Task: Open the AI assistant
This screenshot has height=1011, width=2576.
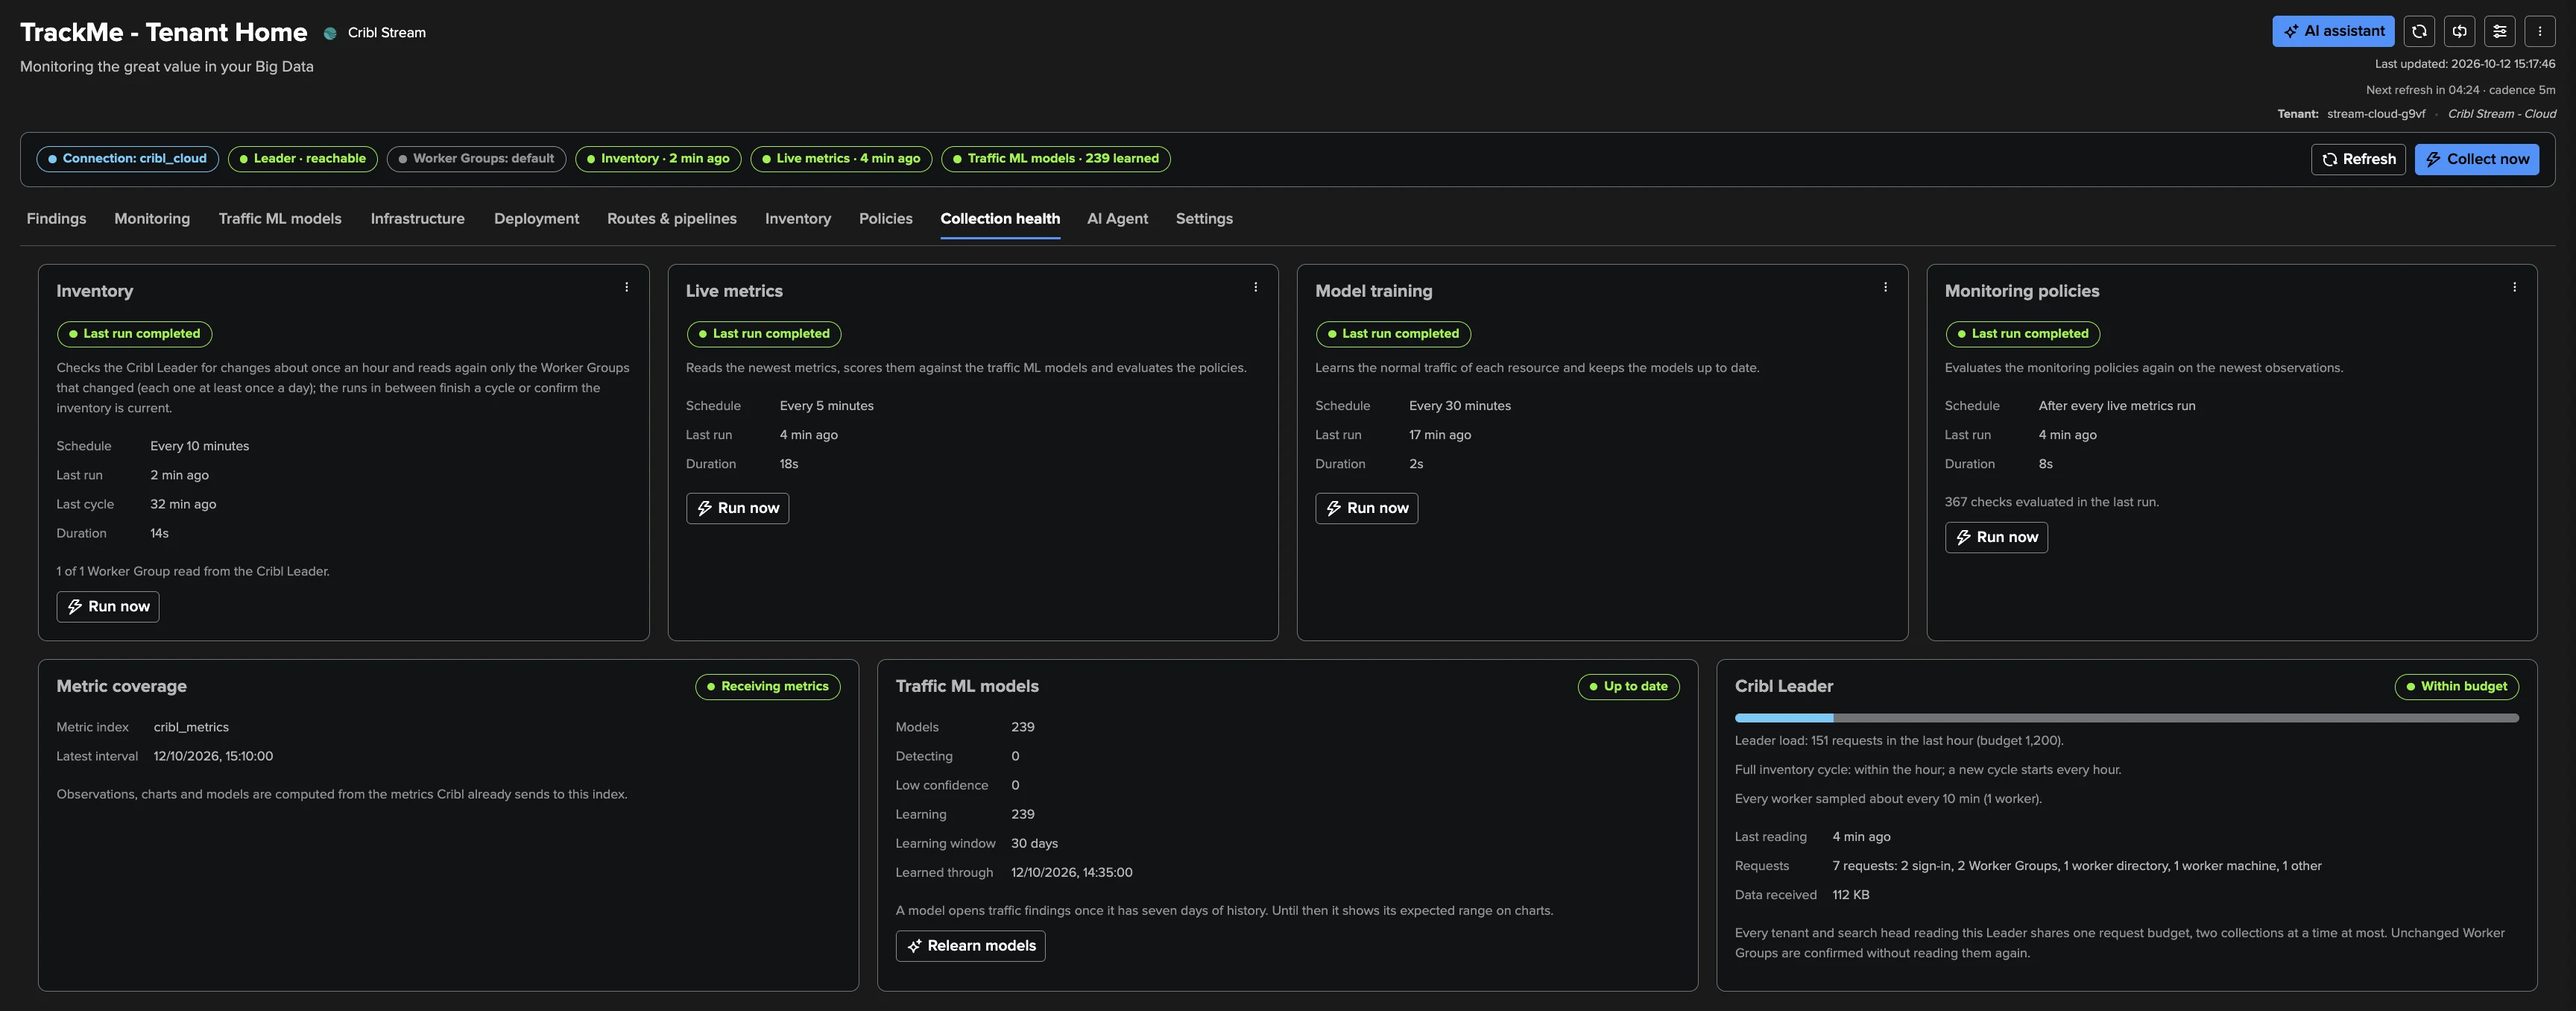Action: pyautogui.click(x=2332, y=31)
